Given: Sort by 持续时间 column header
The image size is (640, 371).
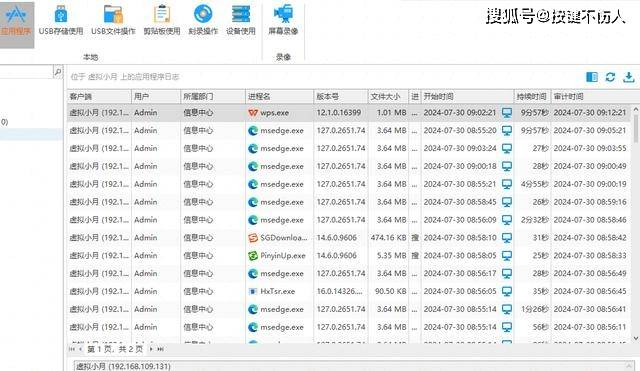Looking at the screenshot, I should tap(532, 96).
